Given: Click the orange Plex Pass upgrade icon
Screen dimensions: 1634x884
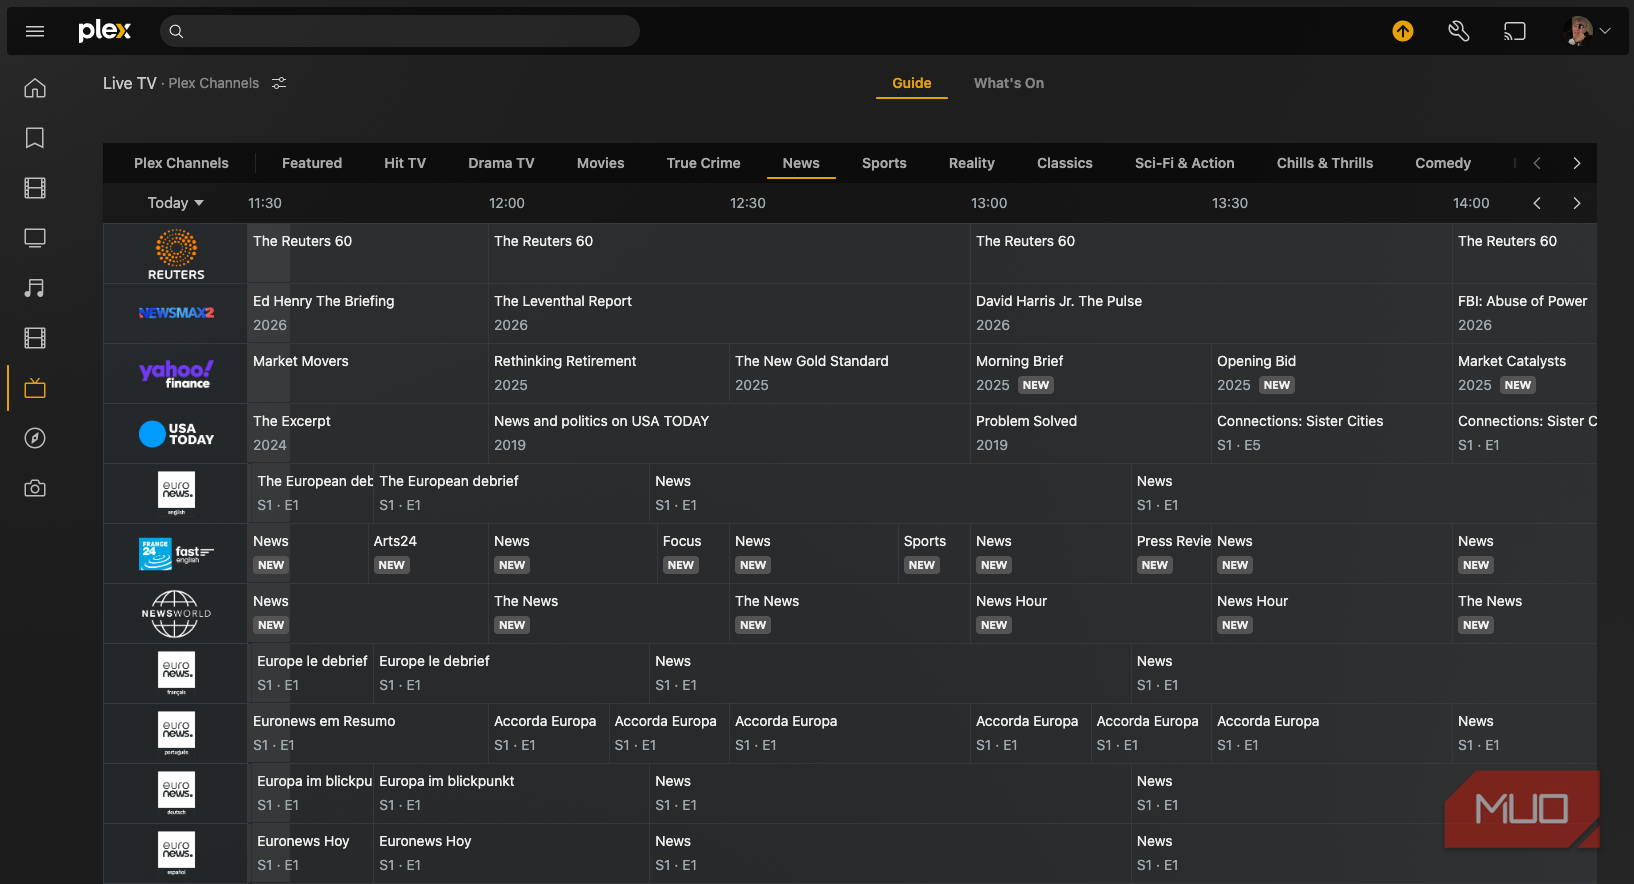Looking at the screenshot, I should pyautogui.click(x=1403, y=31).
